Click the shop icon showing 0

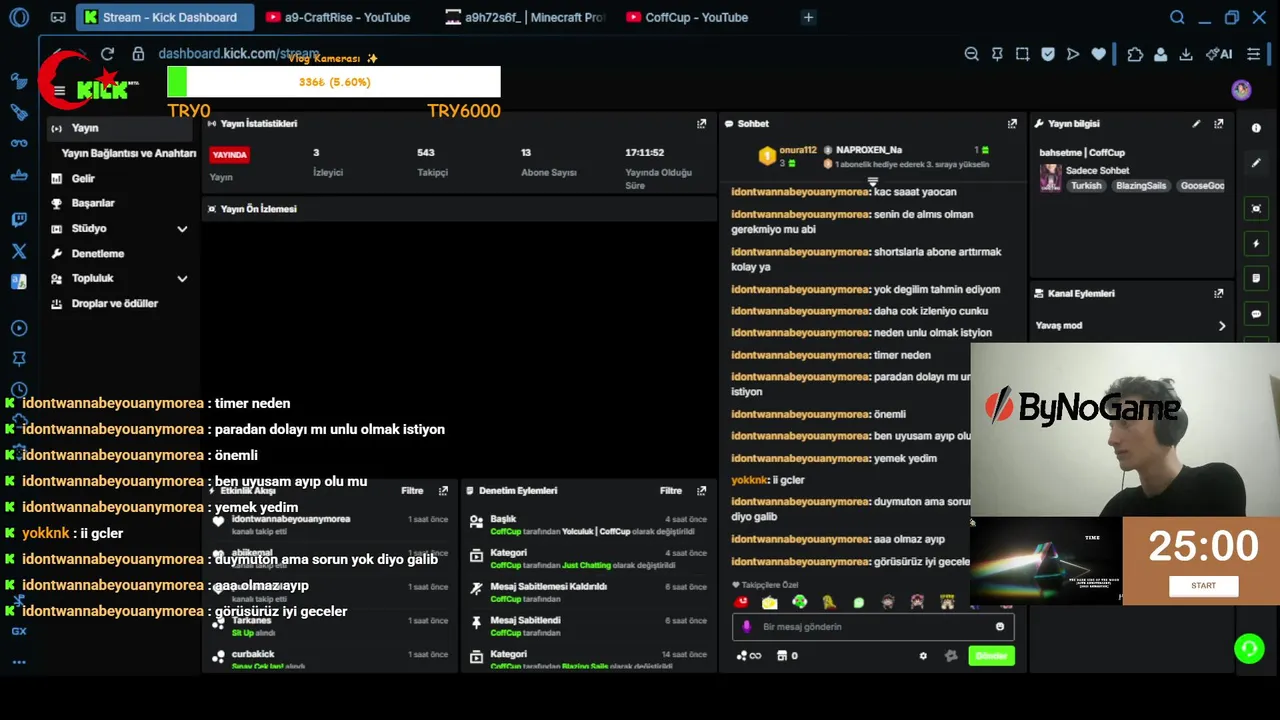[787, 656]
